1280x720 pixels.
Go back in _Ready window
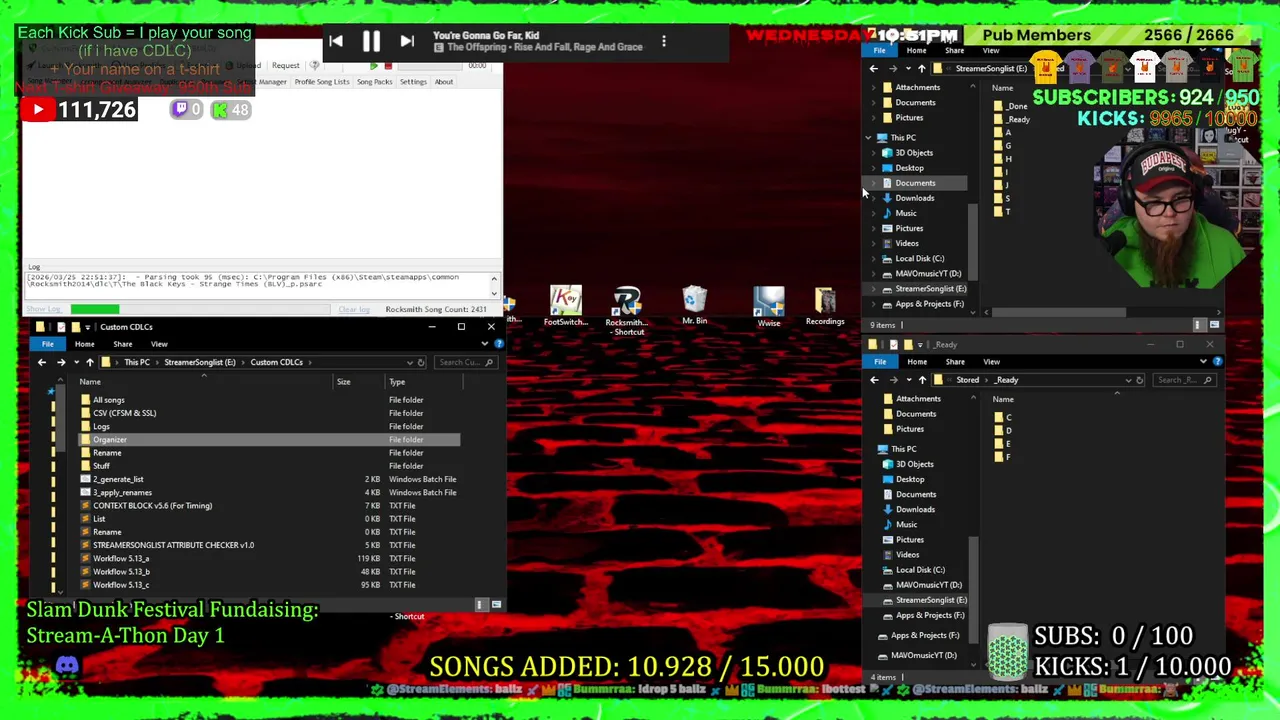pos(874,380)
